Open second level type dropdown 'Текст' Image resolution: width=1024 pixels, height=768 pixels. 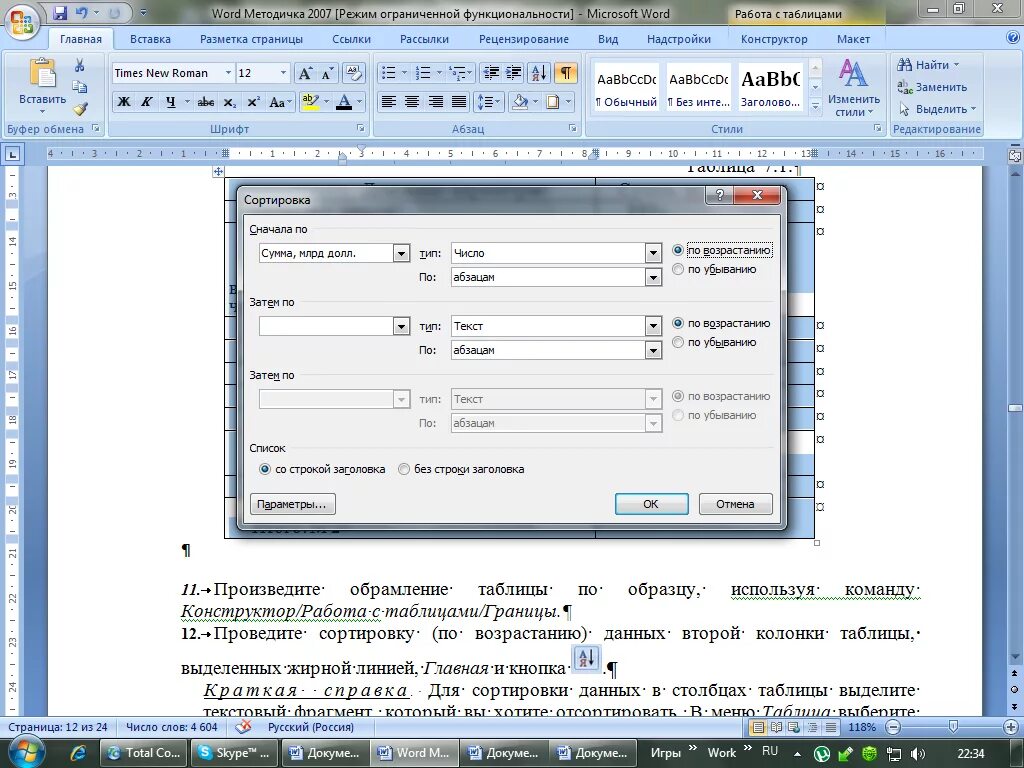[653, 326]
